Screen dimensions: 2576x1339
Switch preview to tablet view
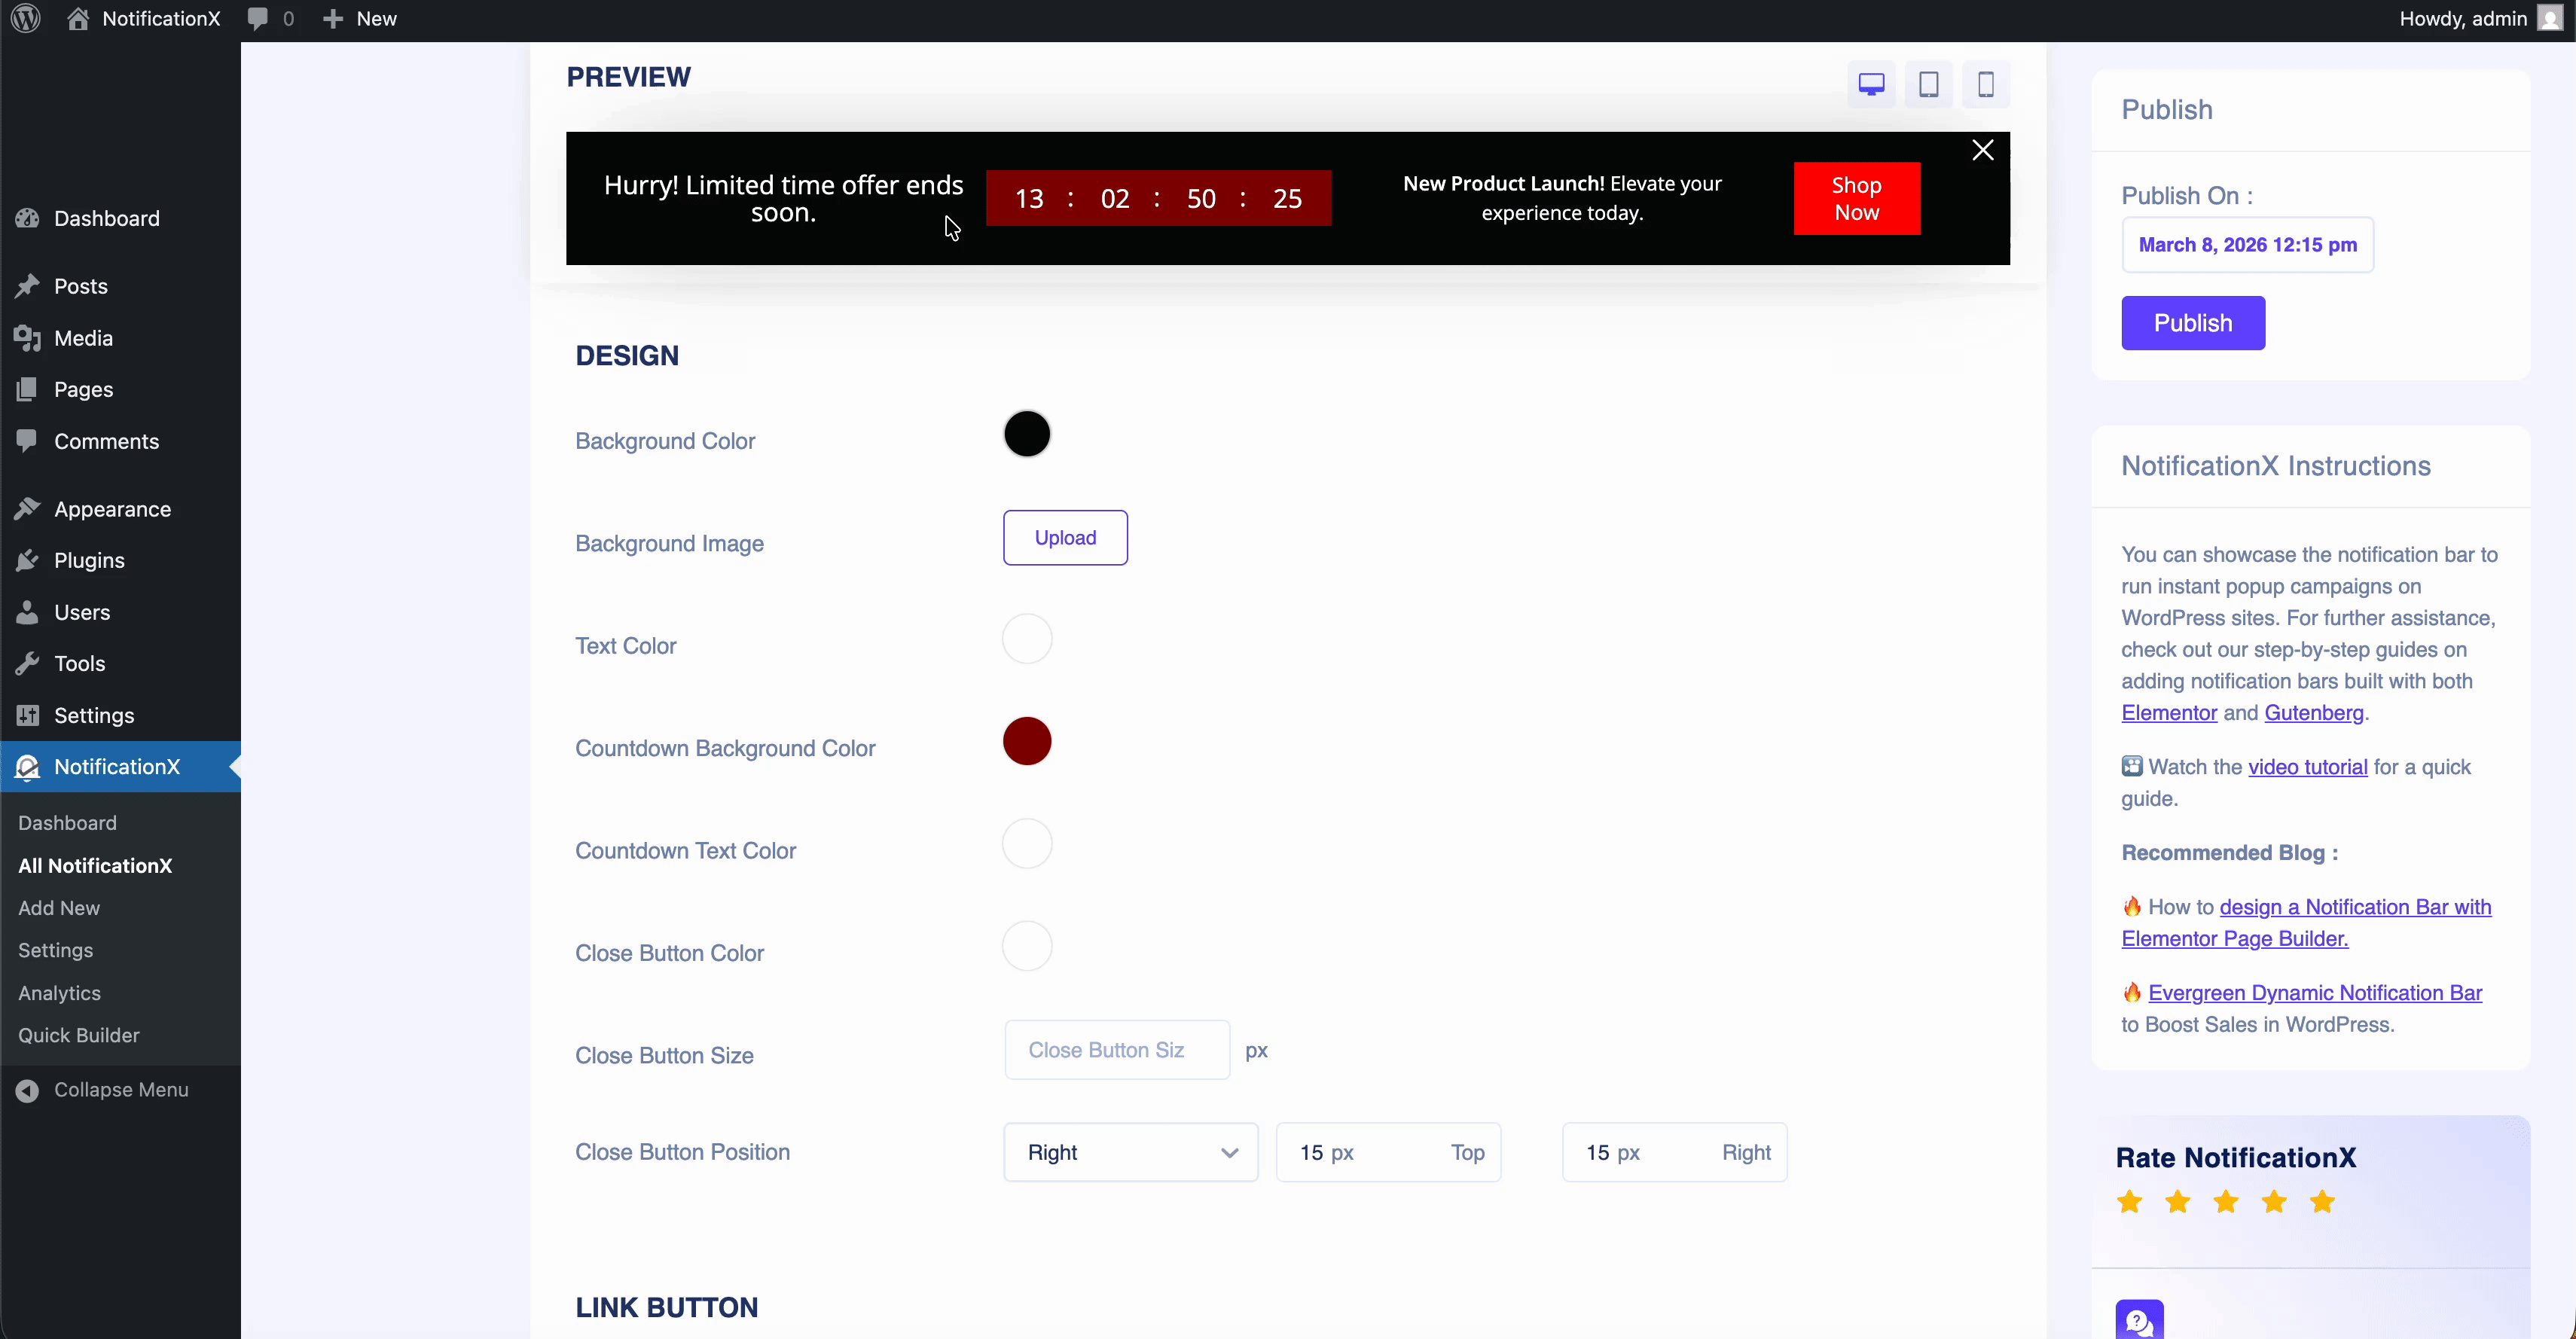(1929, 84)
